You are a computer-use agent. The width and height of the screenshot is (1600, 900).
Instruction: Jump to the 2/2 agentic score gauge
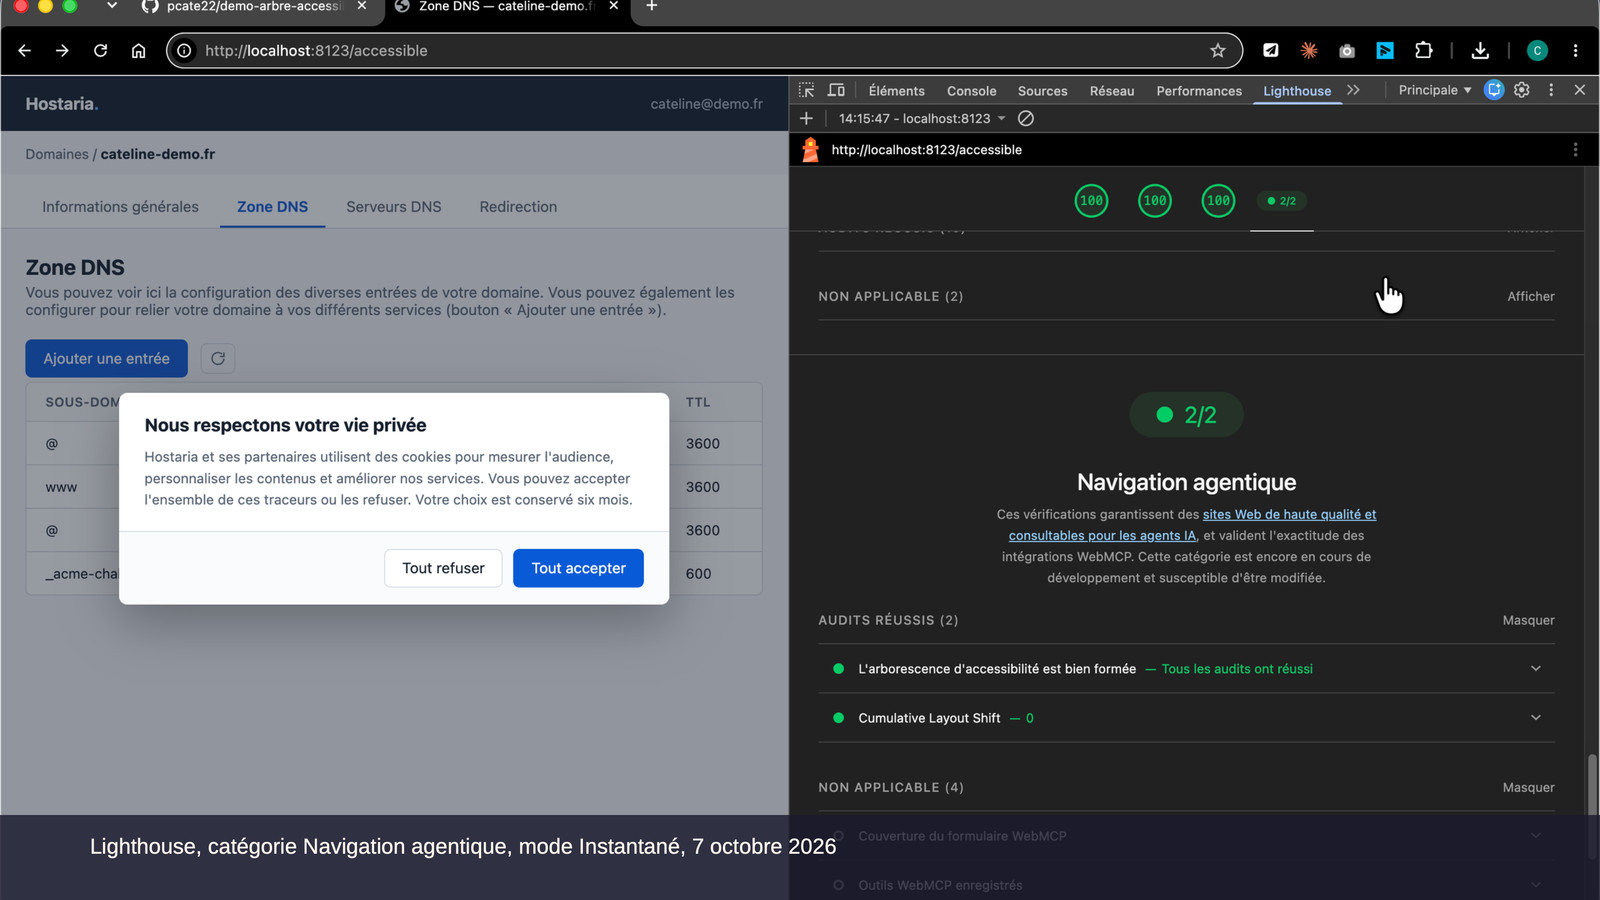(x=1282, y=201)
